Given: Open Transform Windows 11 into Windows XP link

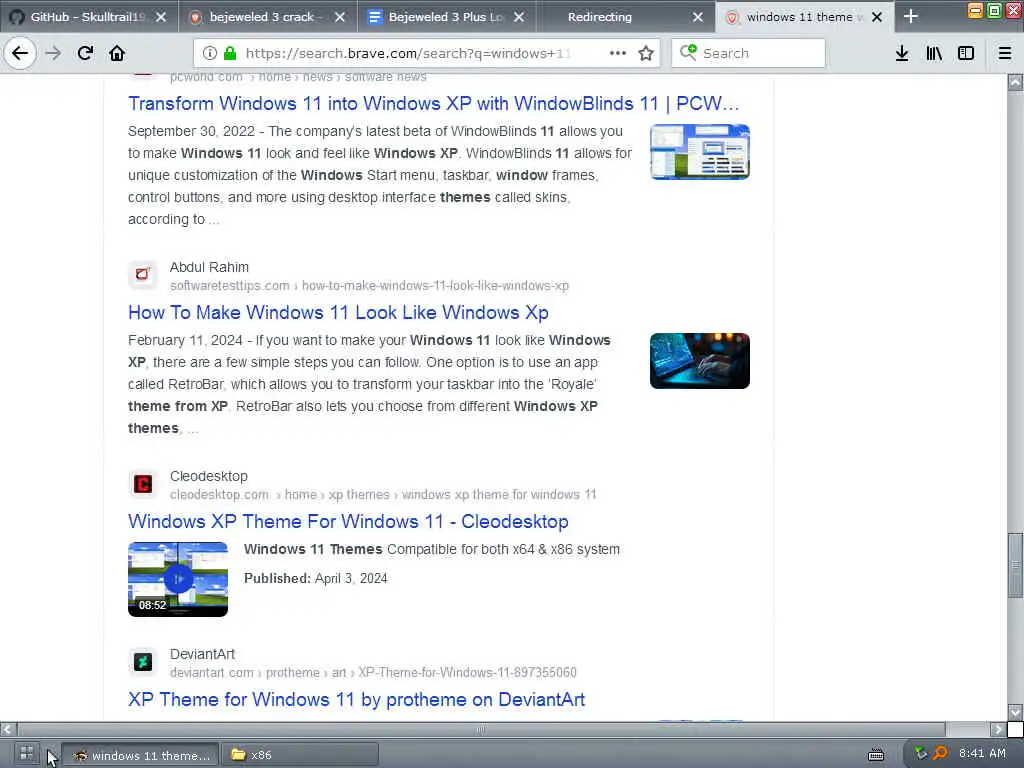Looking at the screenshot, I should click(x=434, y=103).
